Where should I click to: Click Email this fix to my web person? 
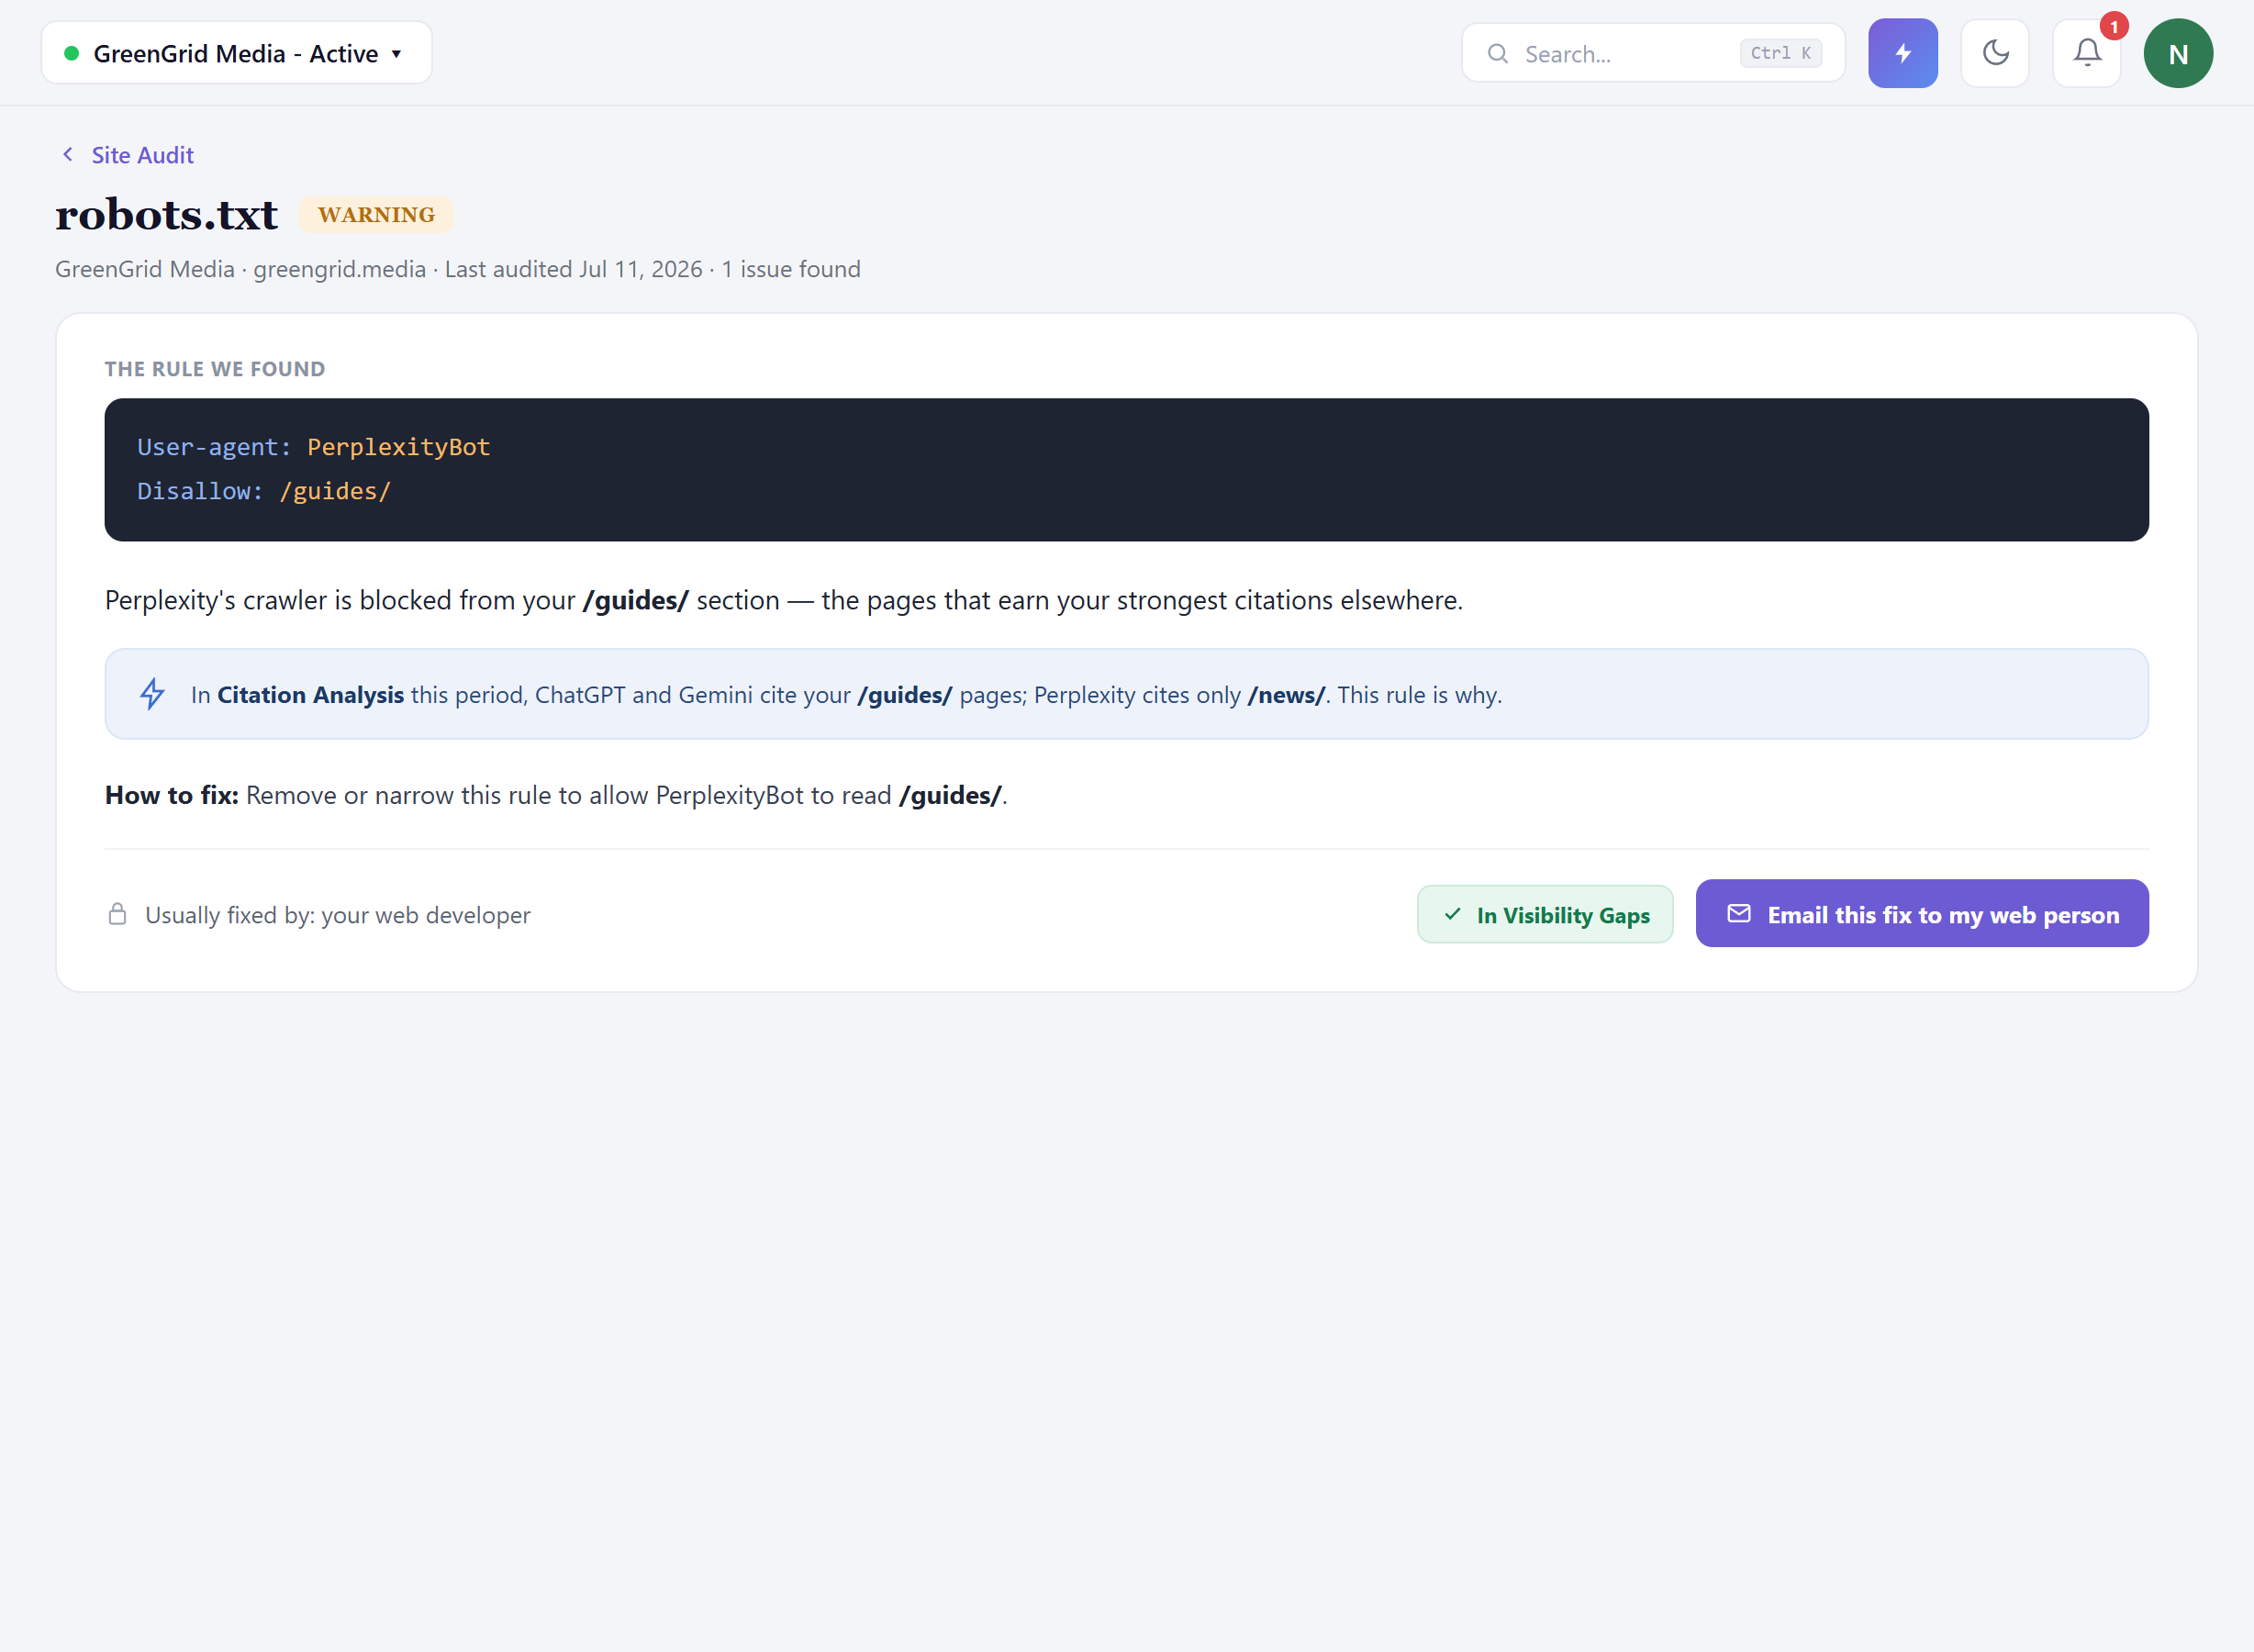1922,913
